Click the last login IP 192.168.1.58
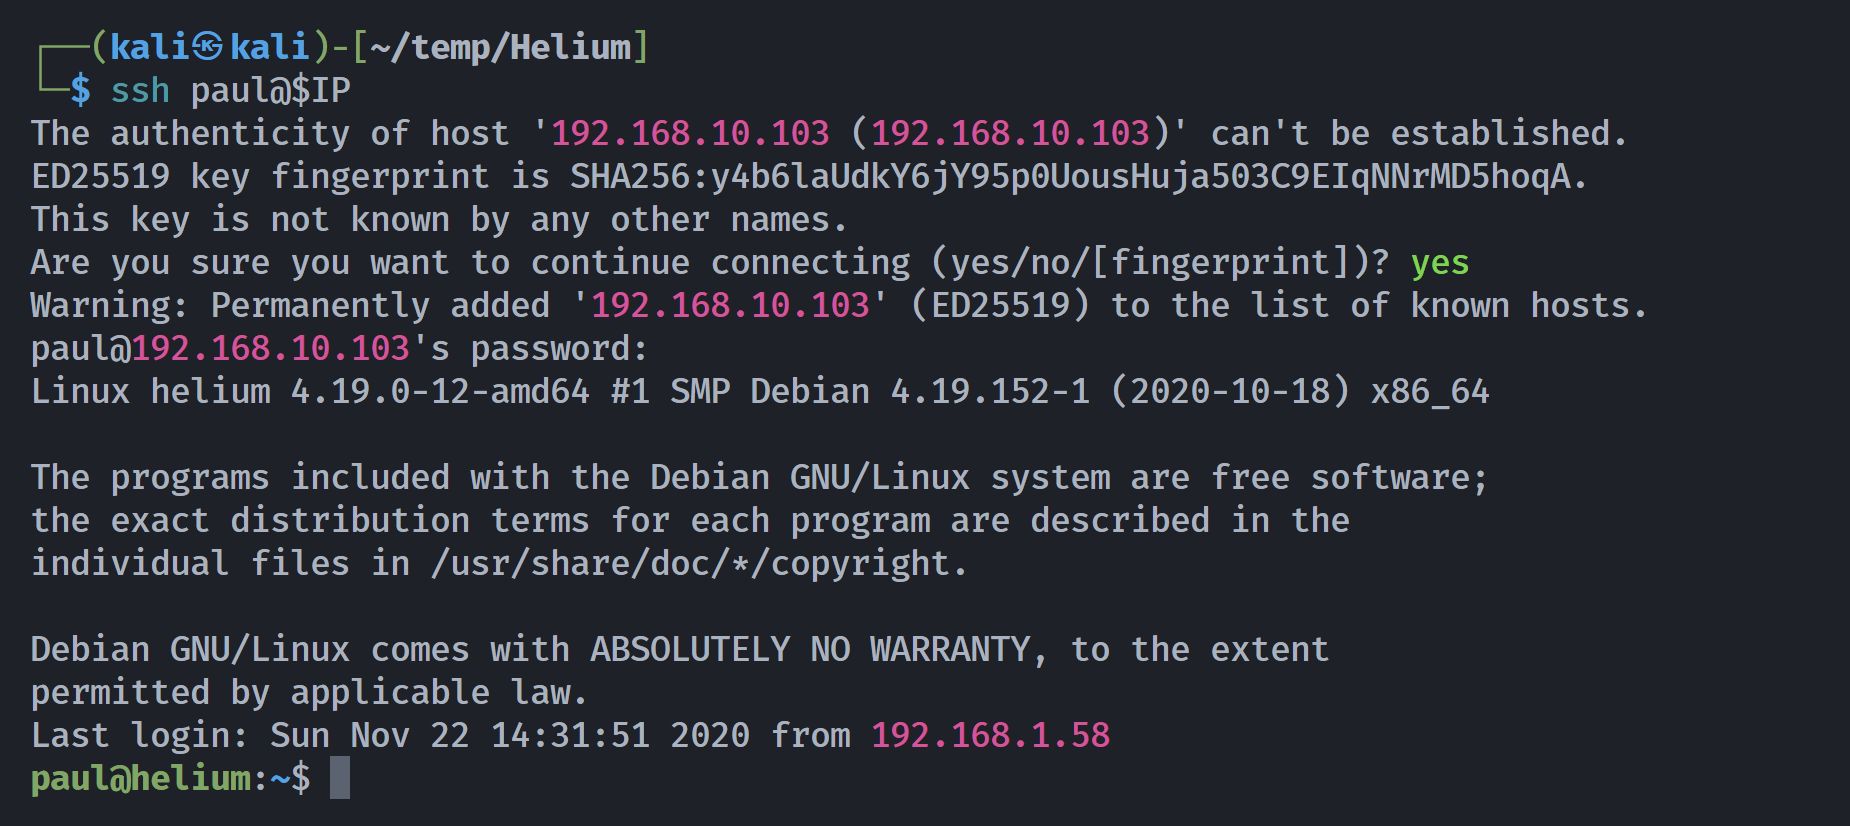Image resolution: width=1850 pixels, height=826 pixels. [990, 736]
